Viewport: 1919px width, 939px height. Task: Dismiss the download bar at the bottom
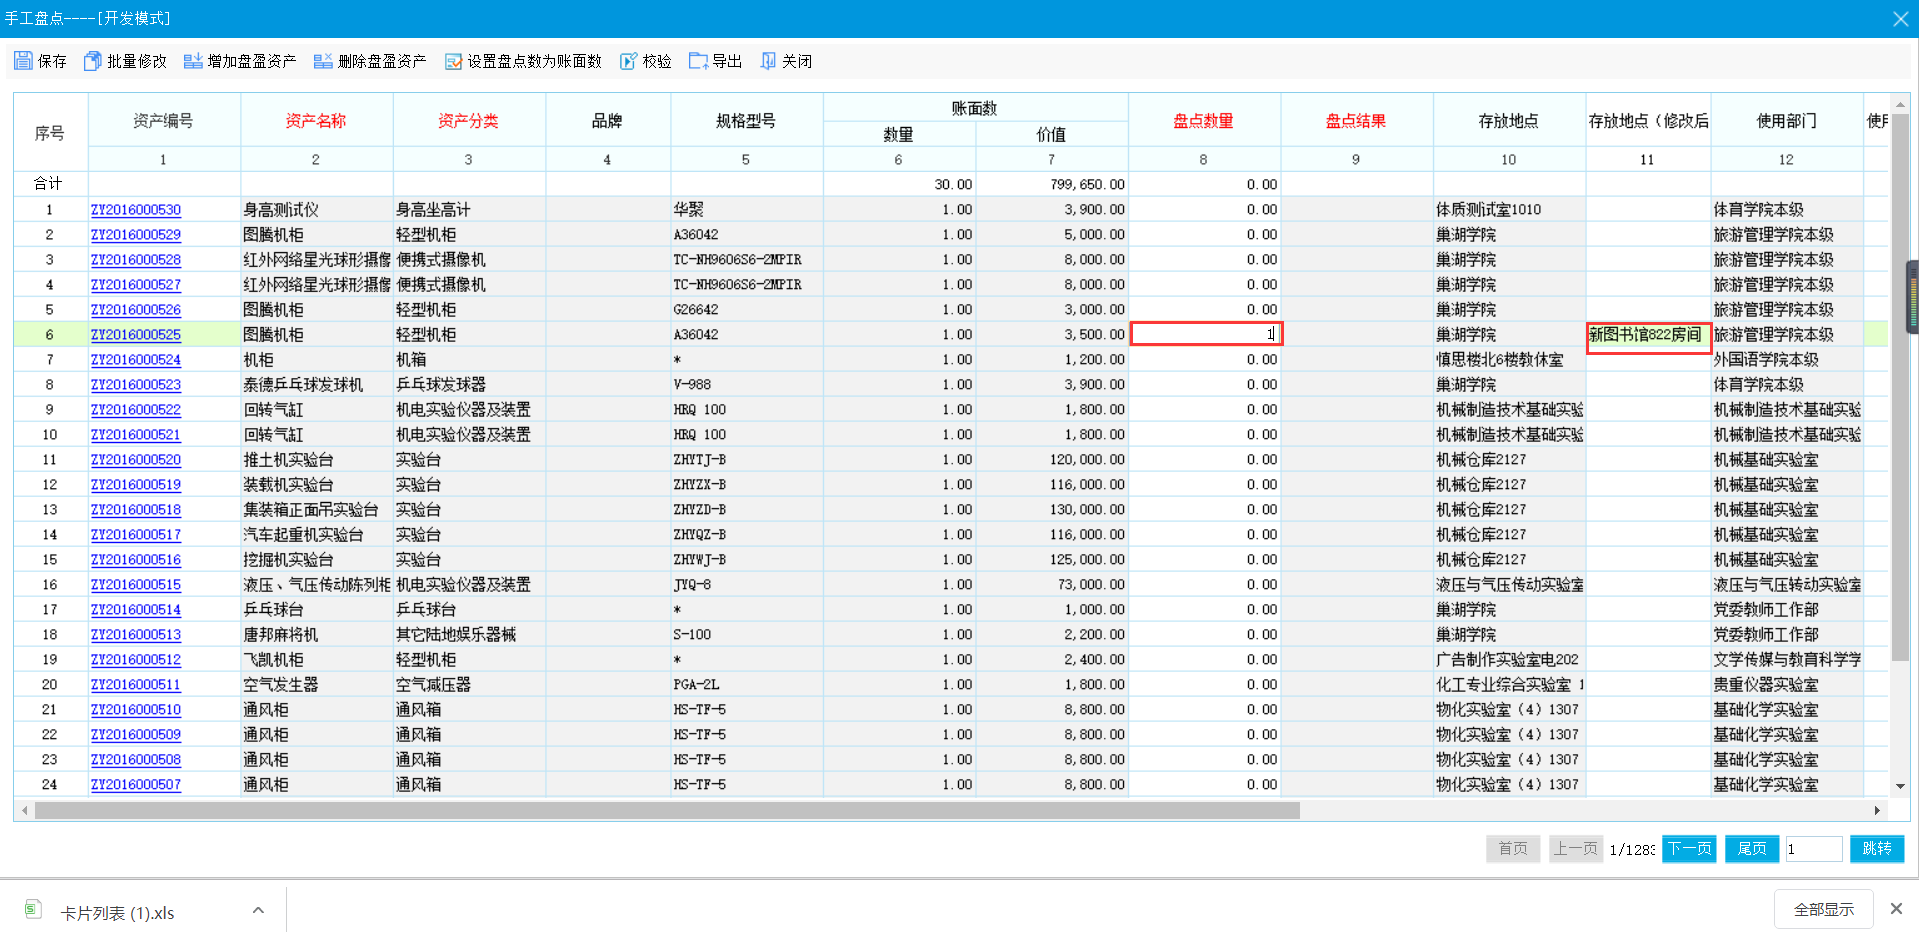pyautogui.click(x=1895, y=908)
